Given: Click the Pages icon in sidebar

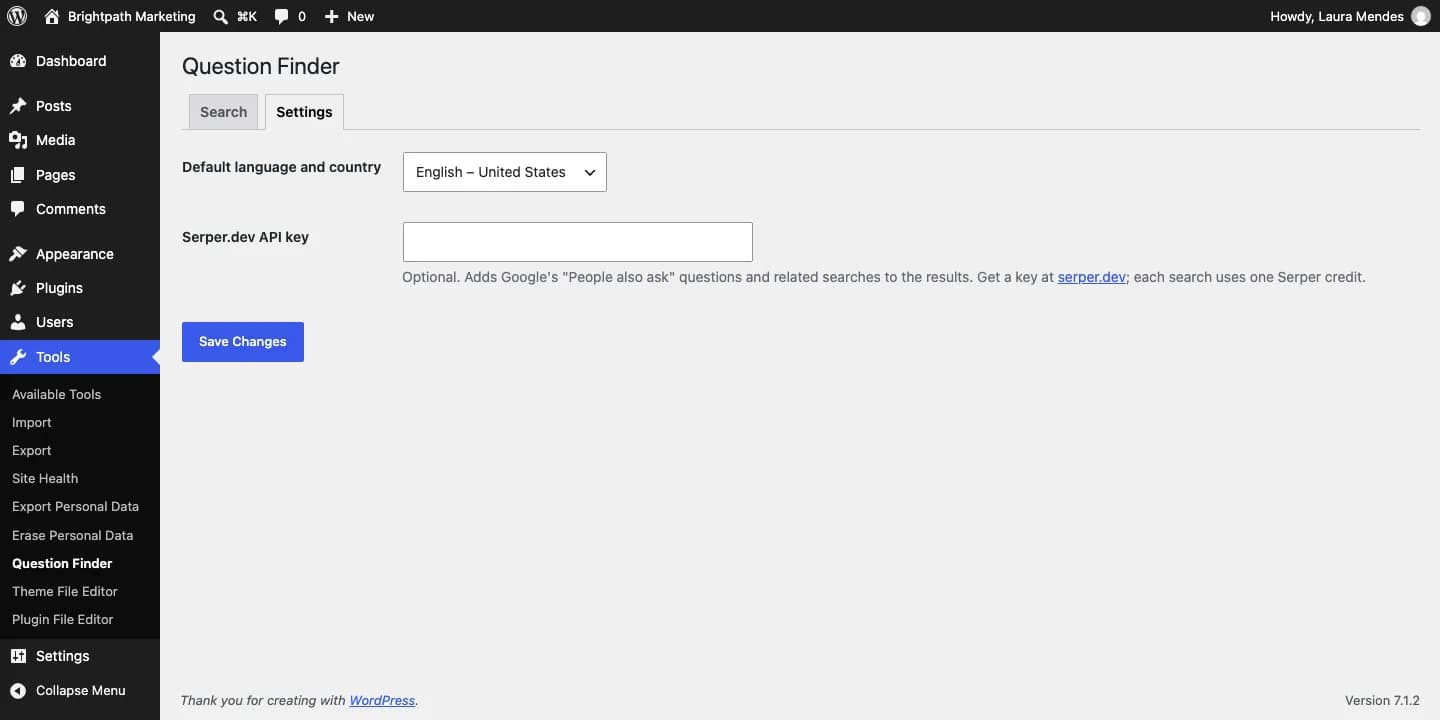Looking at the screenshot, I should point(18,175).
